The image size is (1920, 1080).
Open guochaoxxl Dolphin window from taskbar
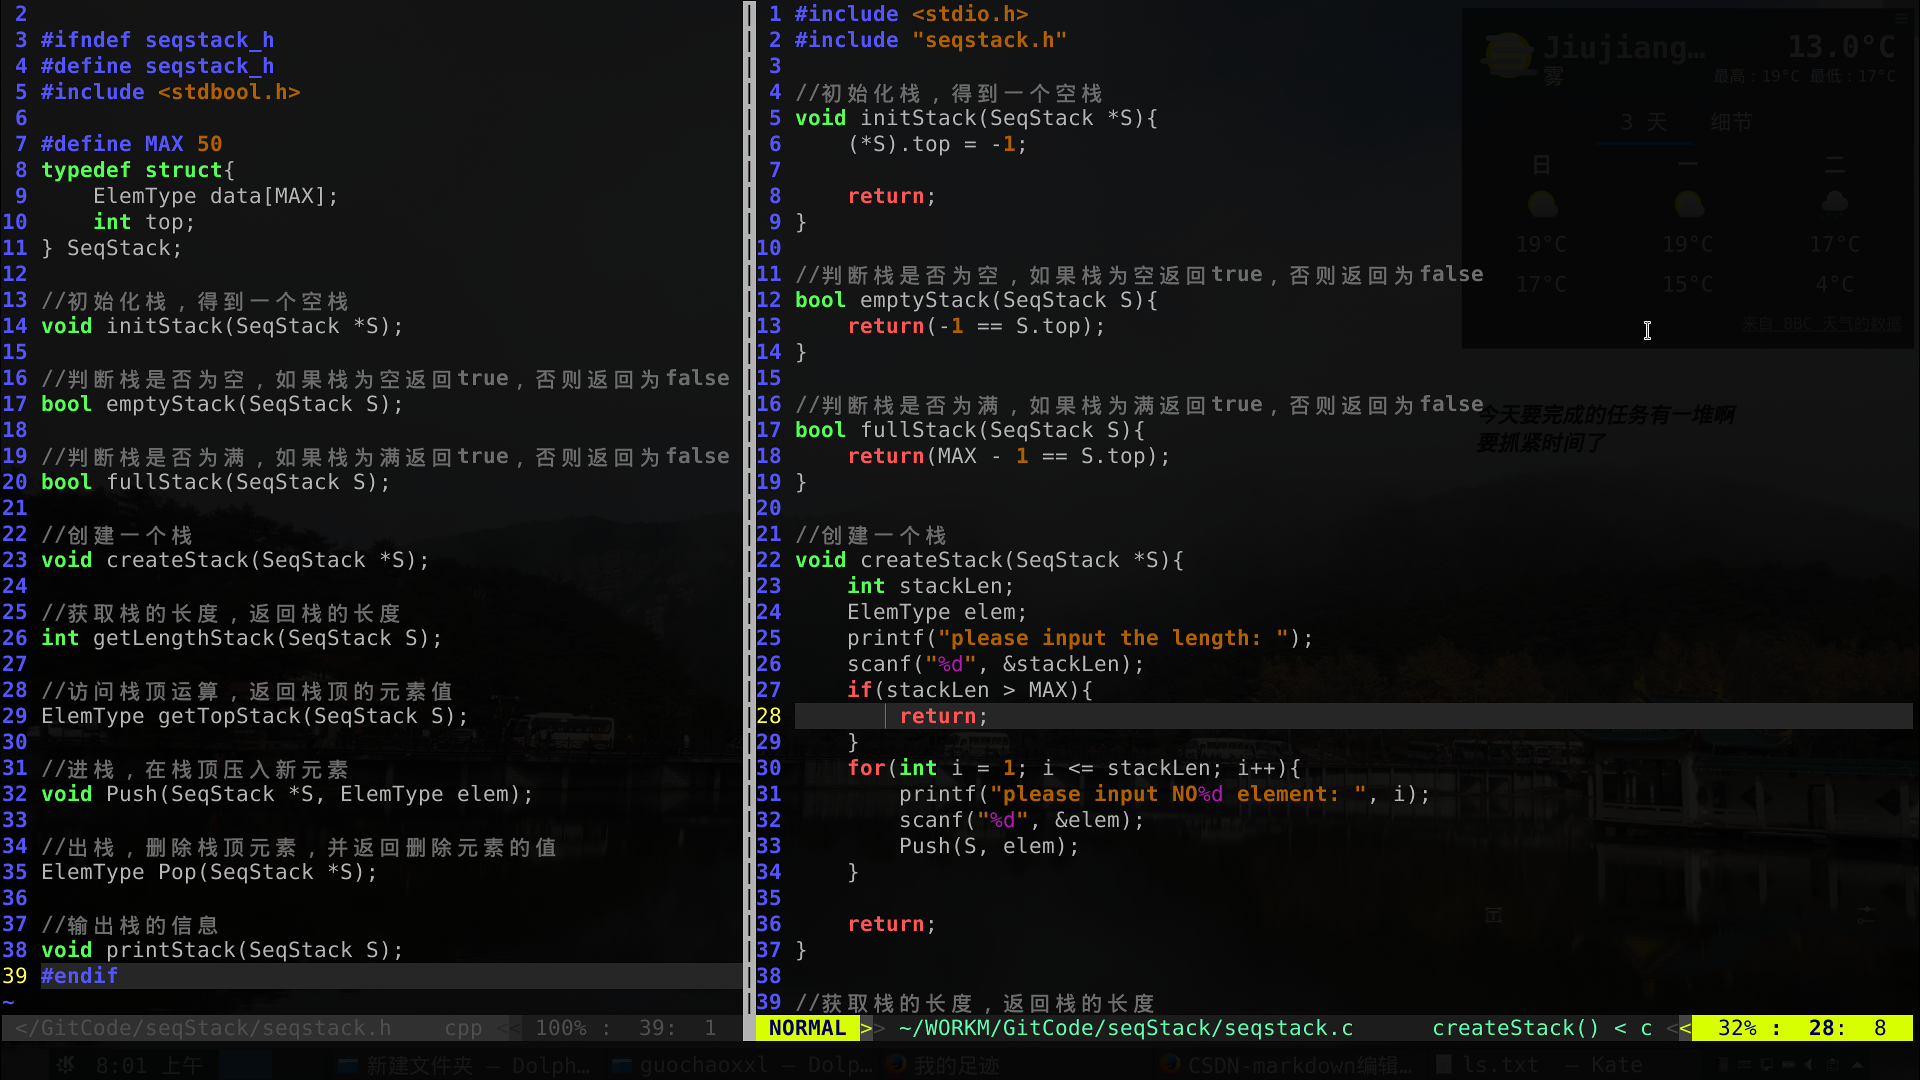[x=741, y=1066]
